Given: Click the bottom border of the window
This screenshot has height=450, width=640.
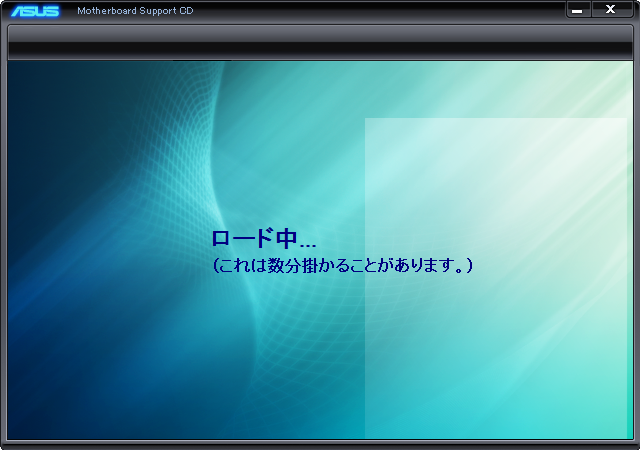Looking at the screenshot, I should (x=320, y=444).
